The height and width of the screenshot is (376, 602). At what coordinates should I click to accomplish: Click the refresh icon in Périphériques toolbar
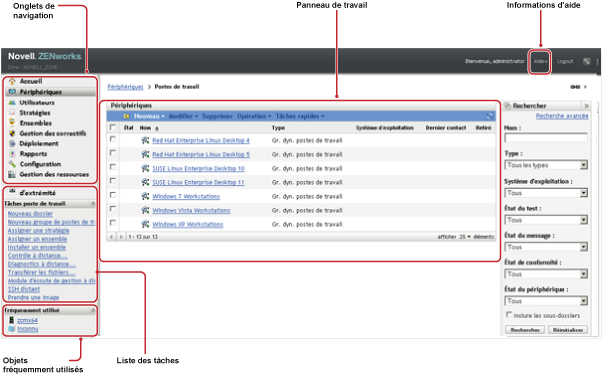[490, 116]
